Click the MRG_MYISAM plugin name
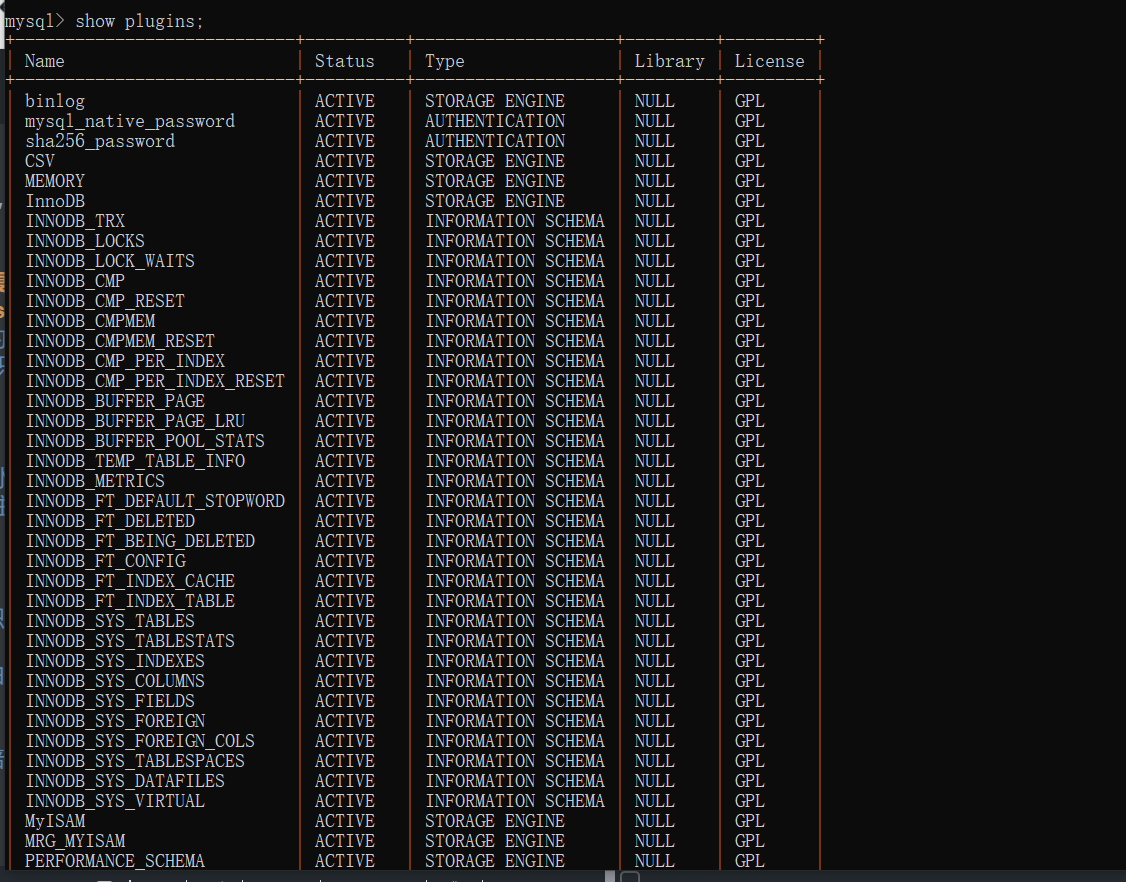1126x882 pixels. (75, 842)
